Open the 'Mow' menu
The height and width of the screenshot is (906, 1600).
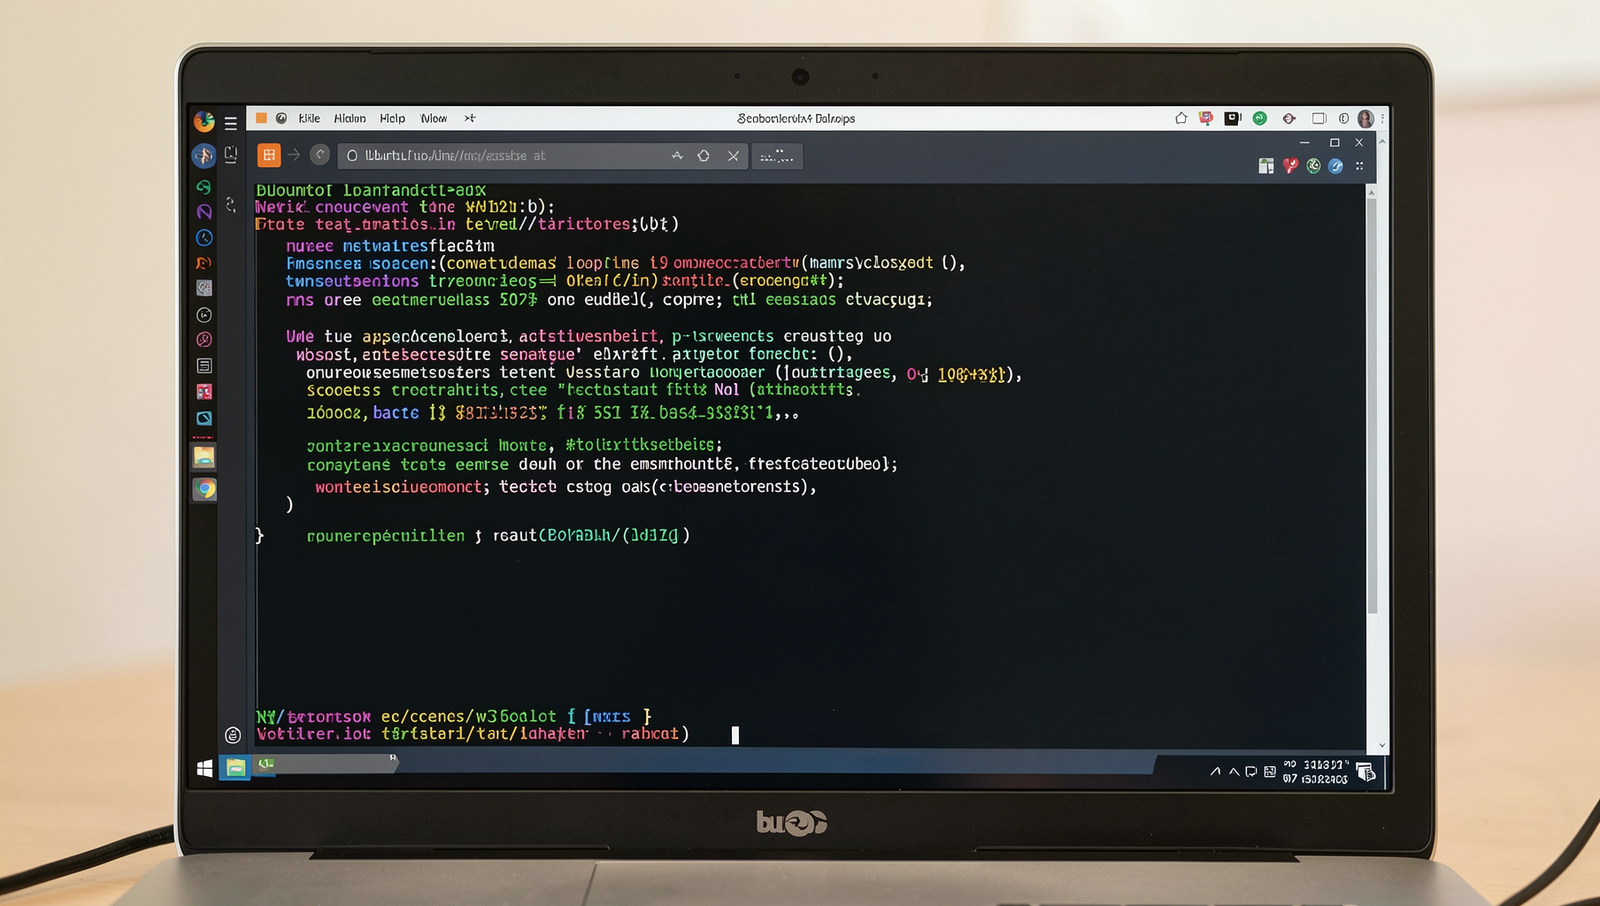click(434, 118)
